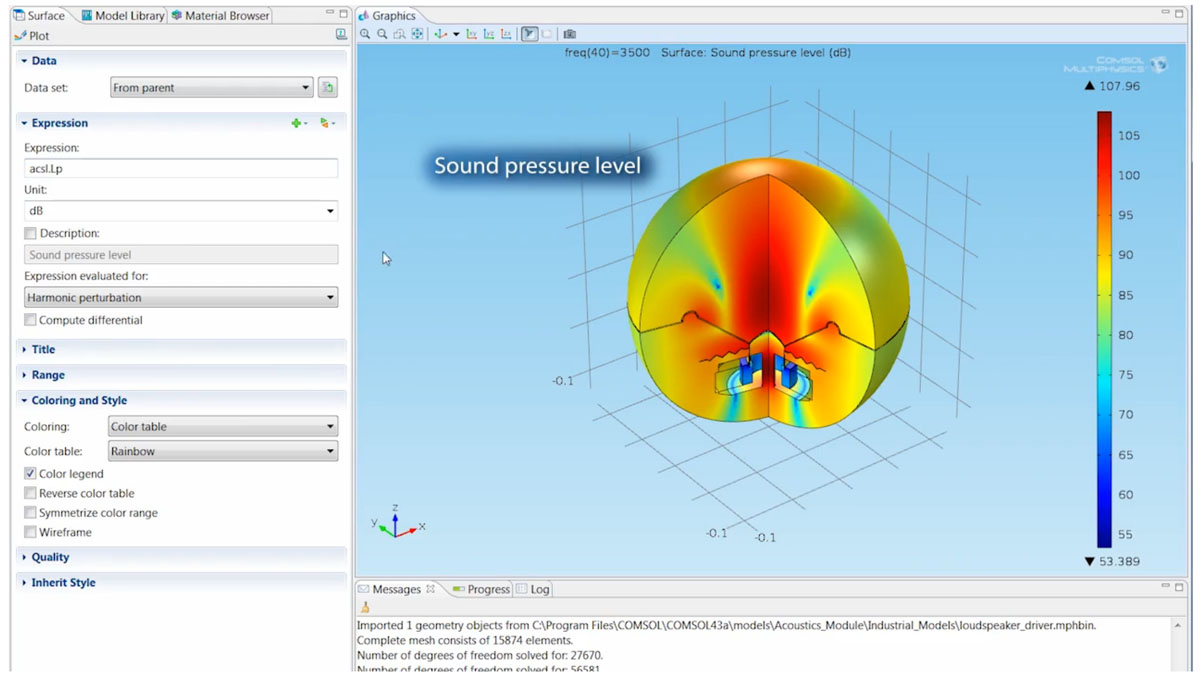Disable the Color legend checkbox
The height and width of the screenshot is (673, 1200).
30,473
